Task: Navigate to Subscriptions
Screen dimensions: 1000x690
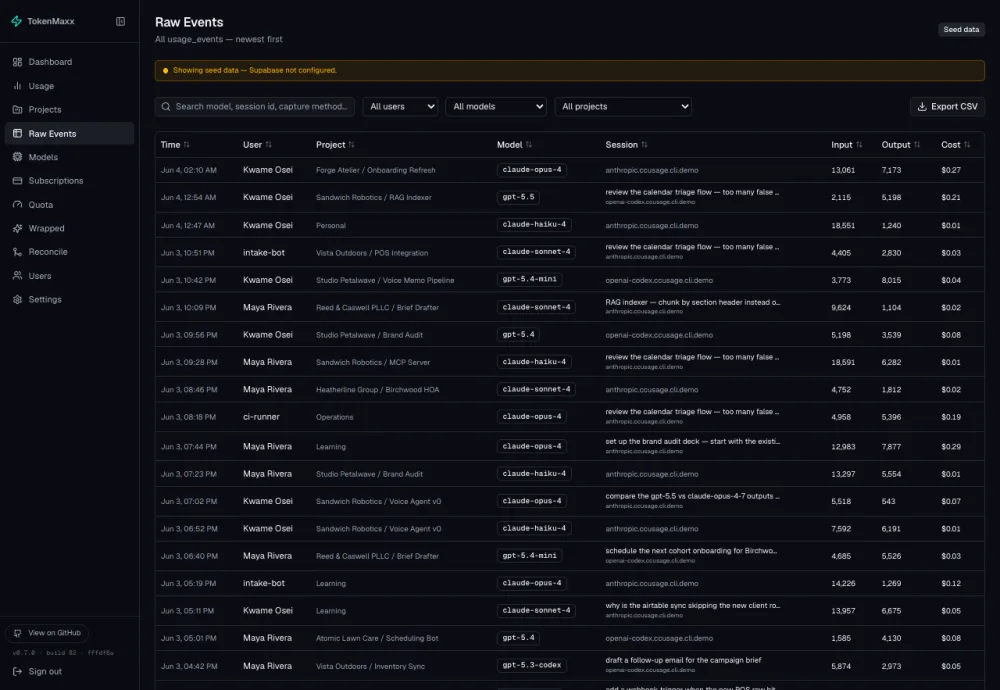Action: pos(70,180)
